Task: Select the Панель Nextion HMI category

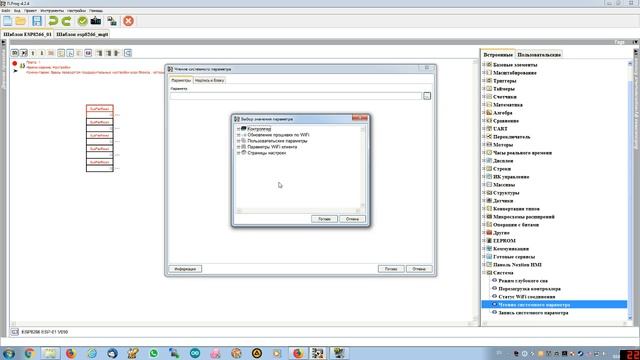Action: point(517,264)
